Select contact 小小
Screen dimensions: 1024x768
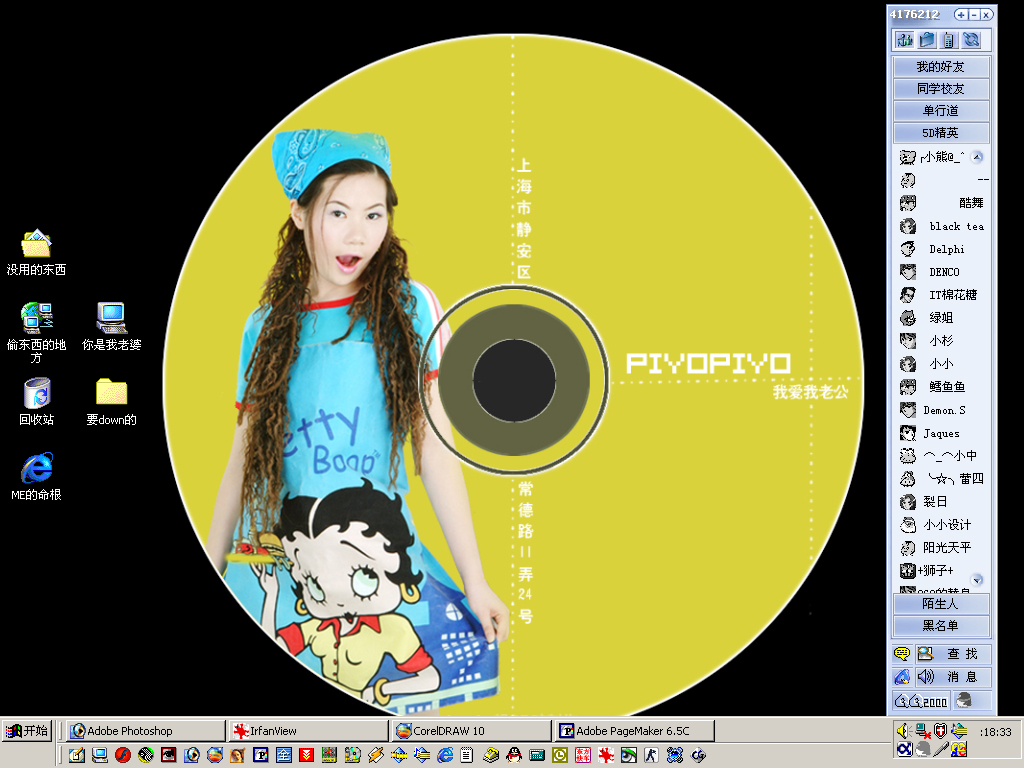click(926, 364)
